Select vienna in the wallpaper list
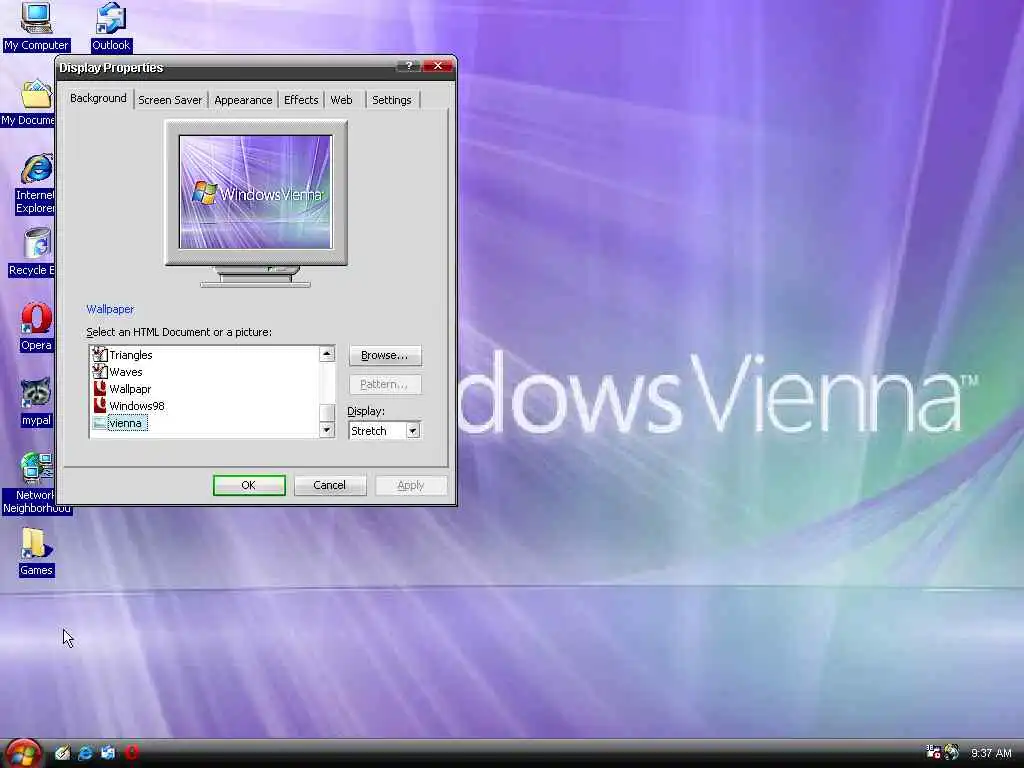This screenshot has width=1024, height=768. (x=125, y=423)
